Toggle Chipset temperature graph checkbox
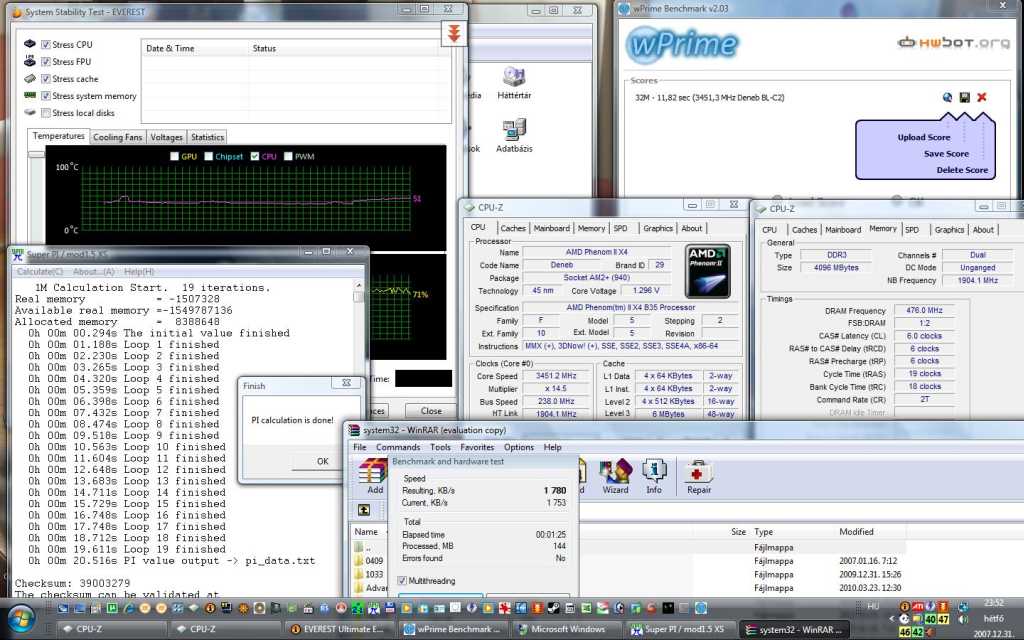This screenshot has height=640, width=1024. point(208,156)
